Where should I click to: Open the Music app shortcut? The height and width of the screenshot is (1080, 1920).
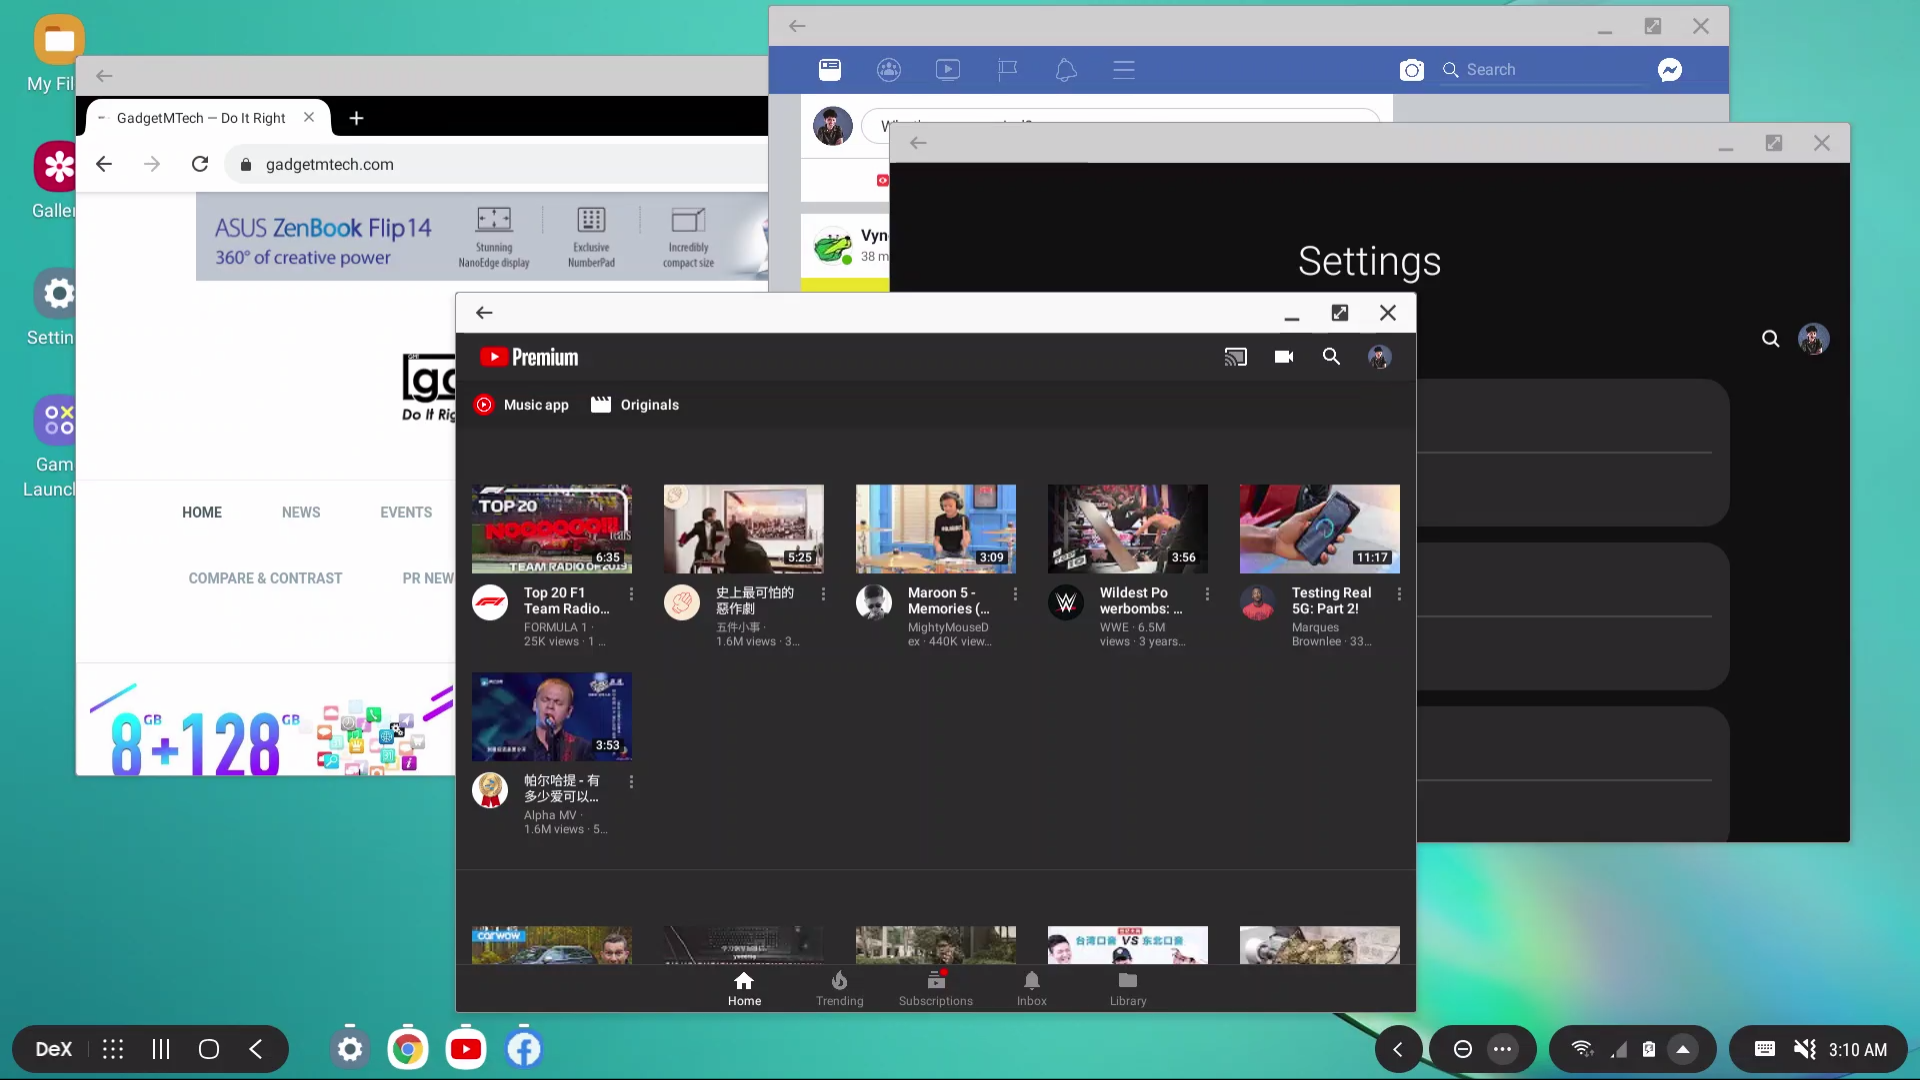pyautogui.click(x=522, y=405)
